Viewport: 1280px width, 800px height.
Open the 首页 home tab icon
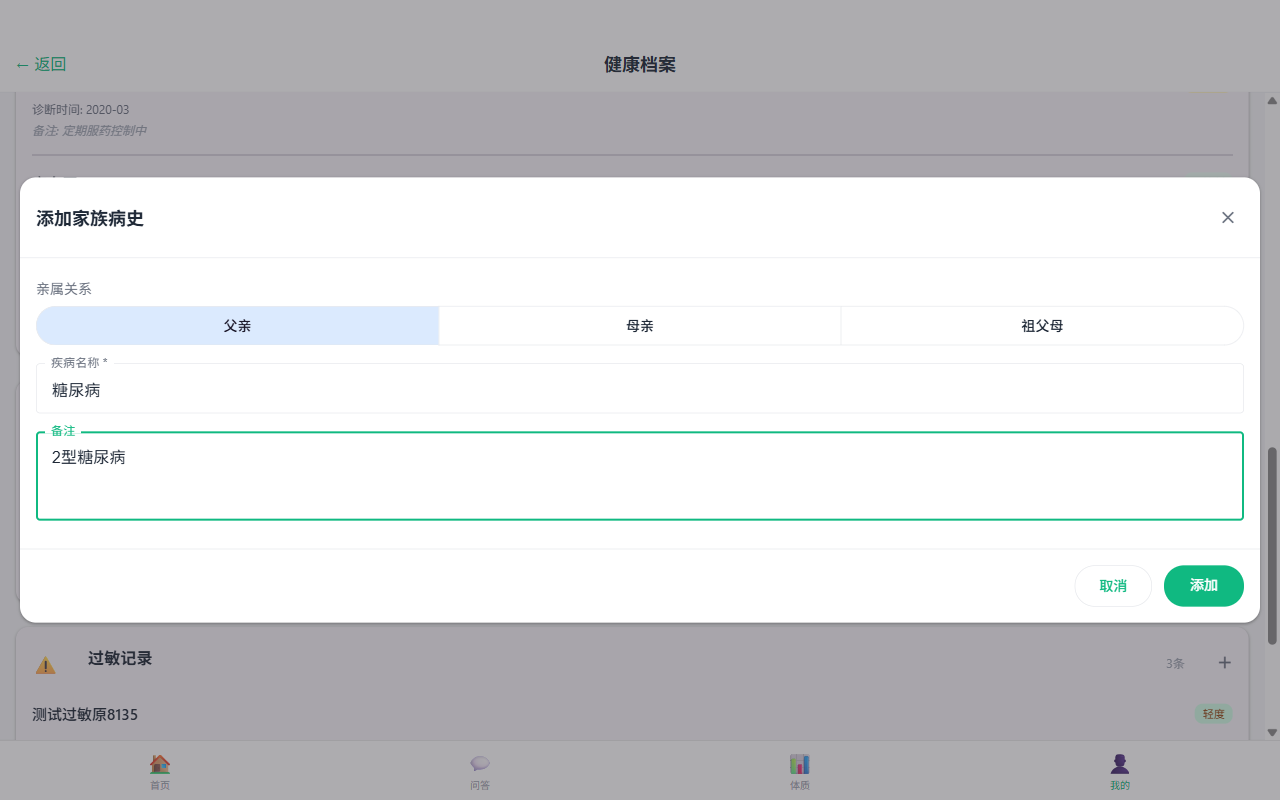[160, 764]
